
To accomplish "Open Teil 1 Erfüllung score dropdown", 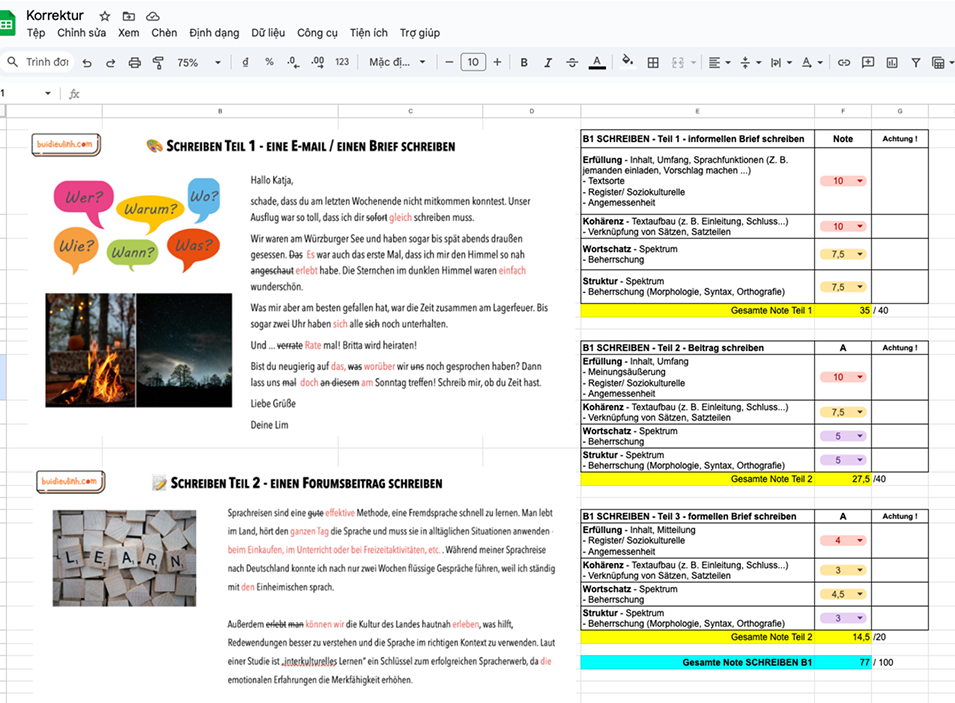I will (843, 181).
